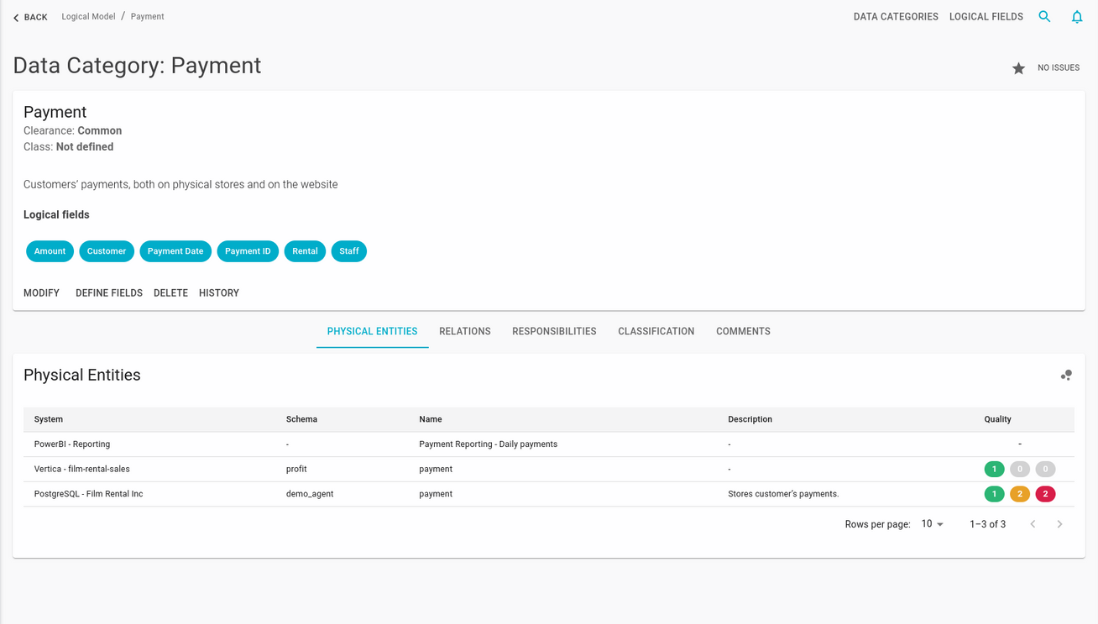Click the green quality badge in Vertica row
Viewport: 1098px width, 624px height.
pyautogui.click(x=994, y=469)
